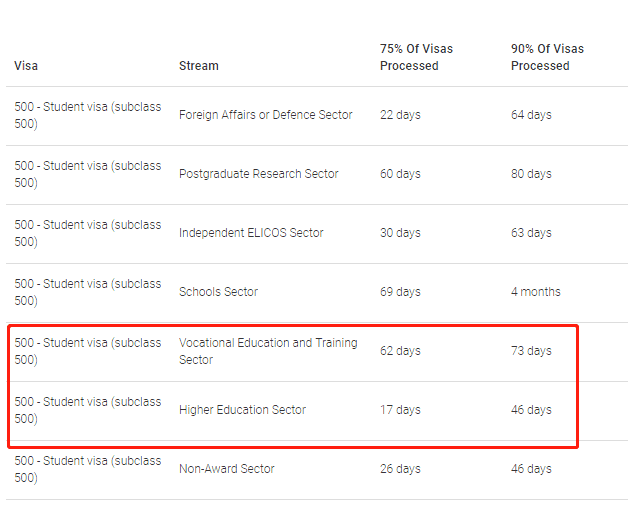Select Vocational Education and Training Sector cell
This screenshot has height=515, width=628.
tap(268, 351)
